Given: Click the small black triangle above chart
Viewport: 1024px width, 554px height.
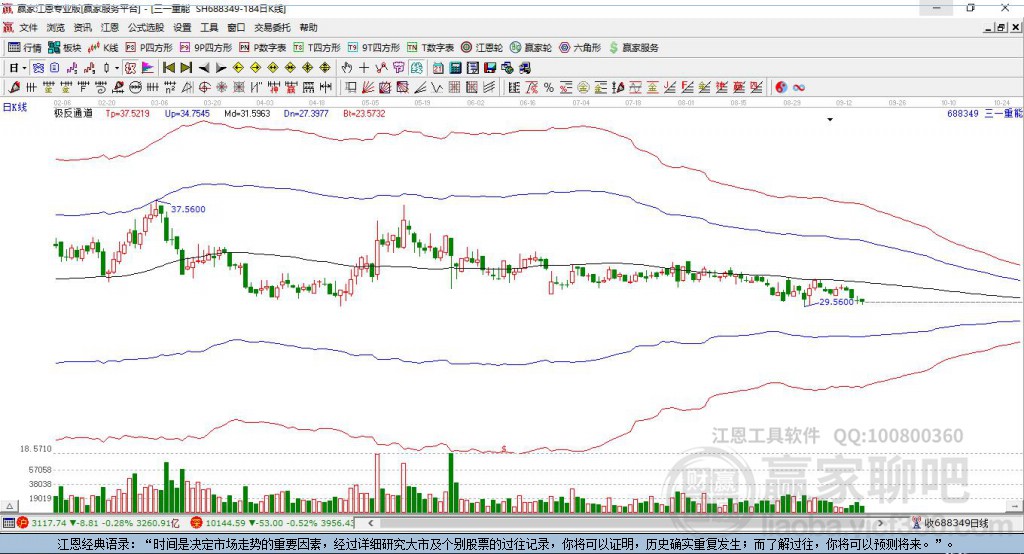Looking at the screenshot, I should [x=830, y=120].
